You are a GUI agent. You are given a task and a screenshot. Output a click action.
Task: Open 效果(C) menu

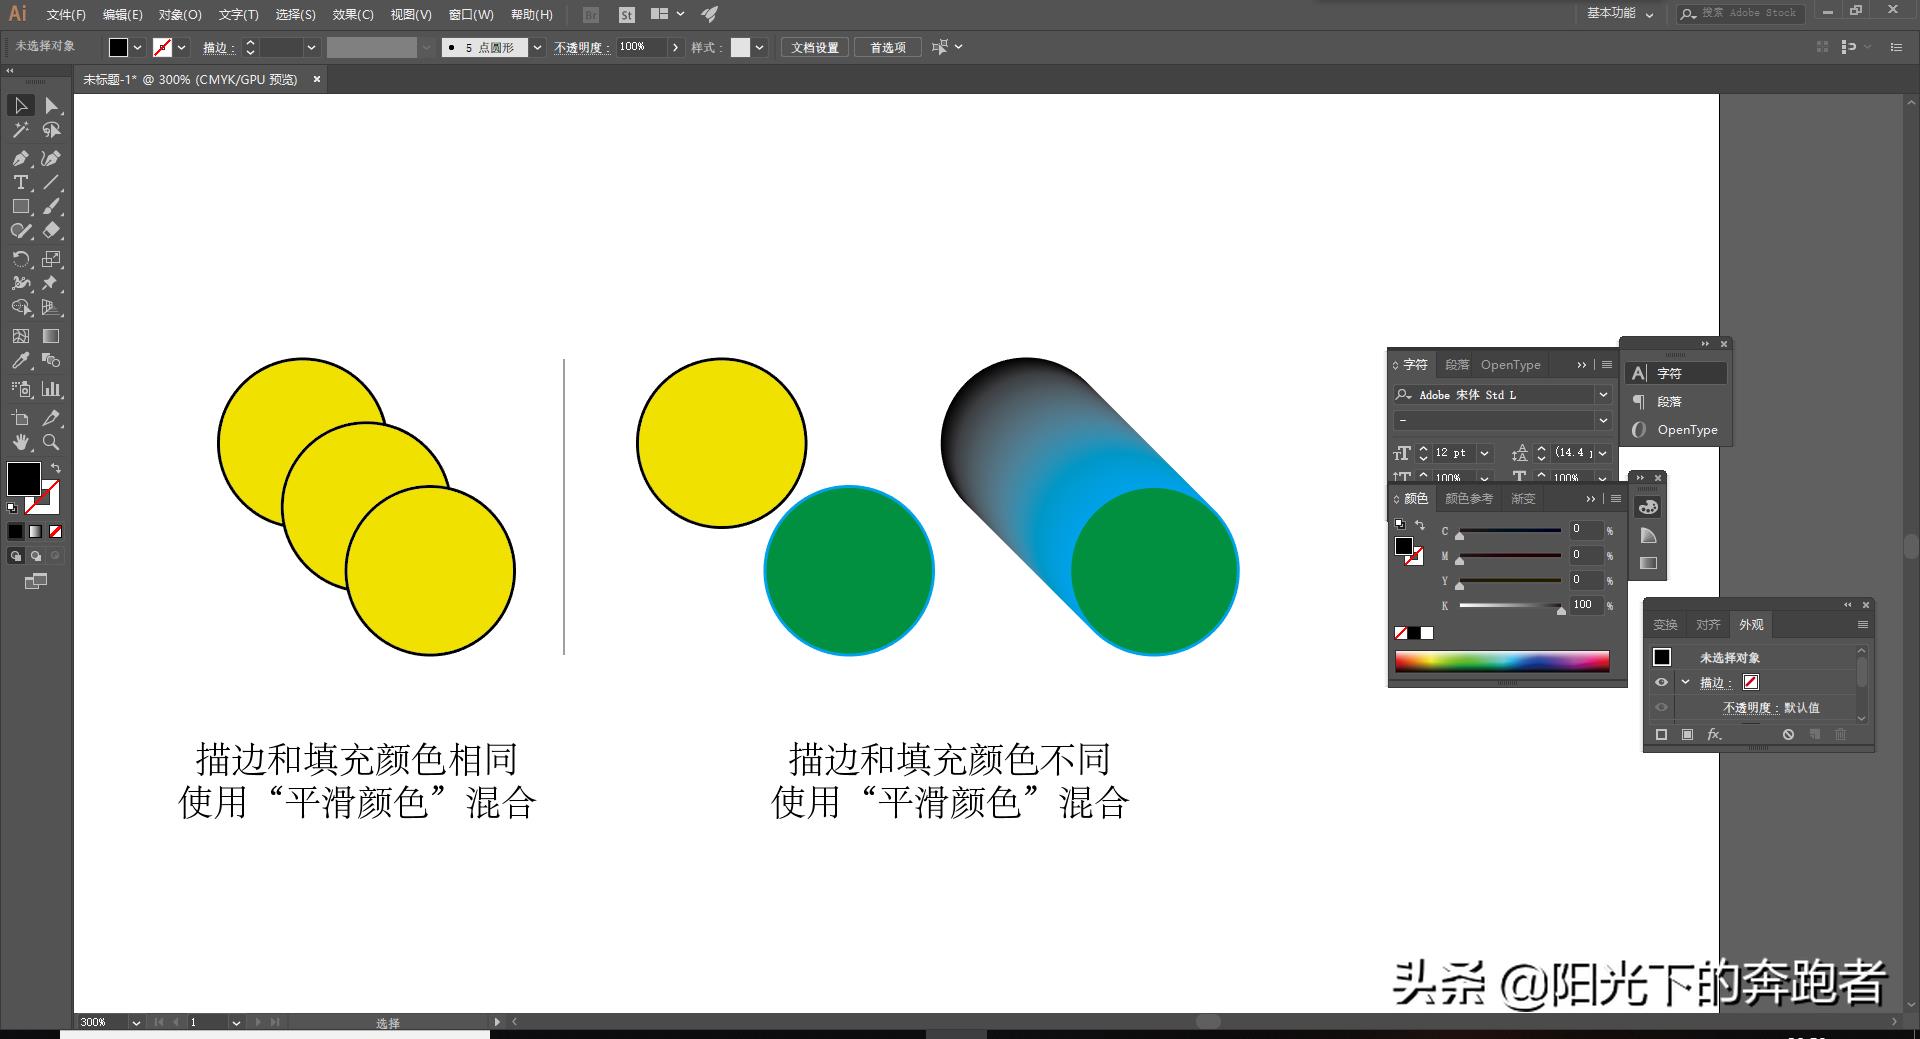(353, 14)
